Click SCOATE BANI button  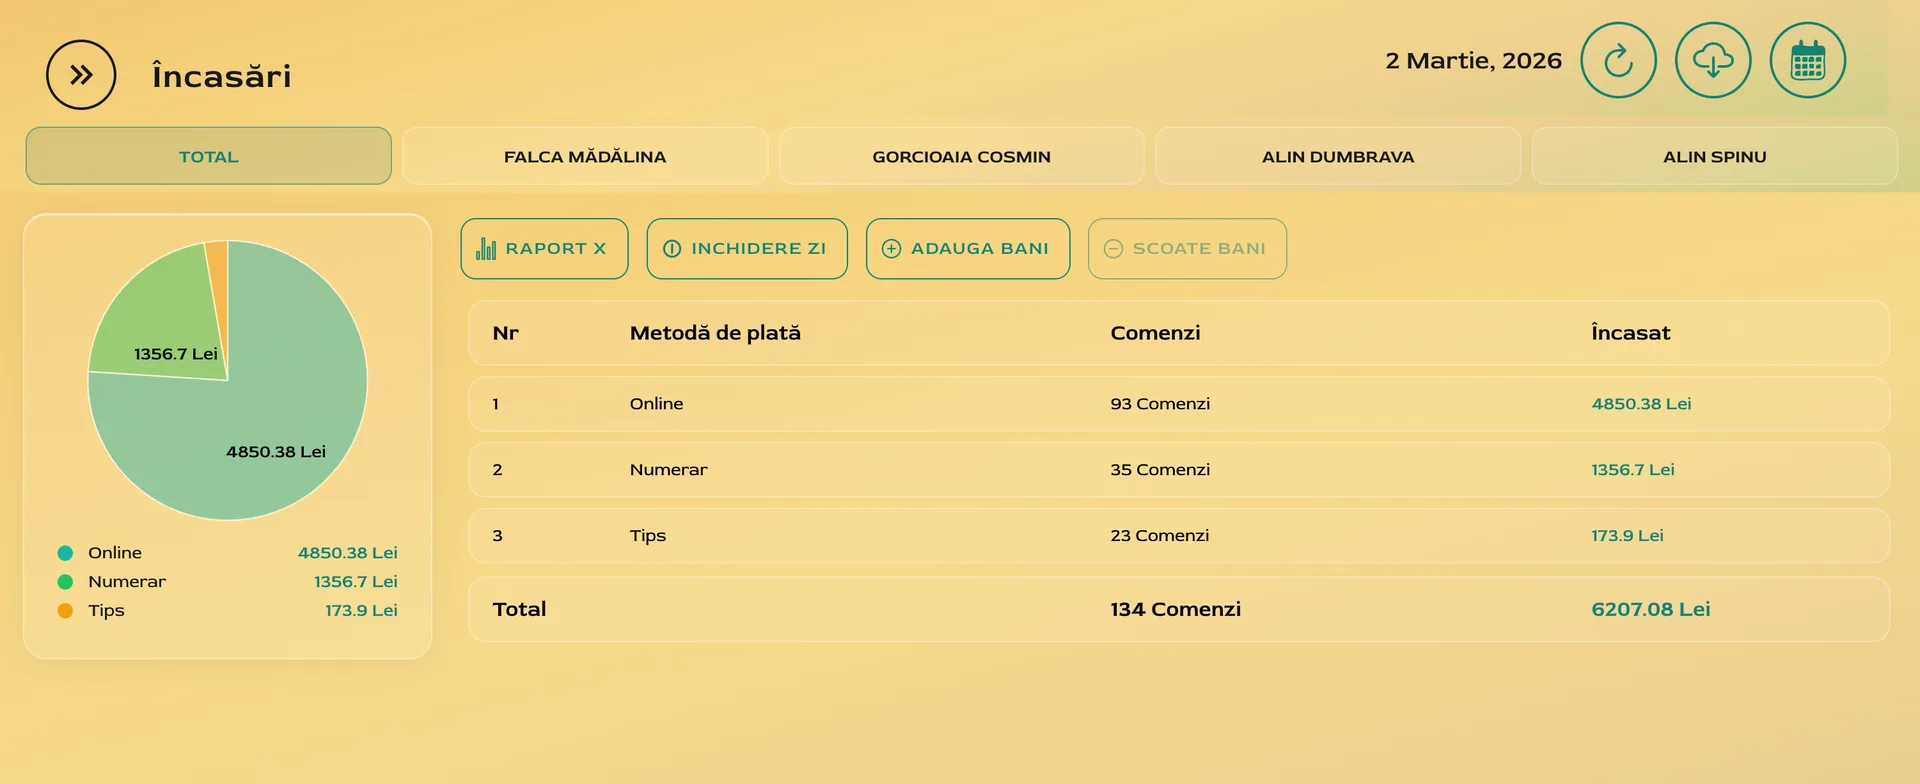pos(1187,249)
